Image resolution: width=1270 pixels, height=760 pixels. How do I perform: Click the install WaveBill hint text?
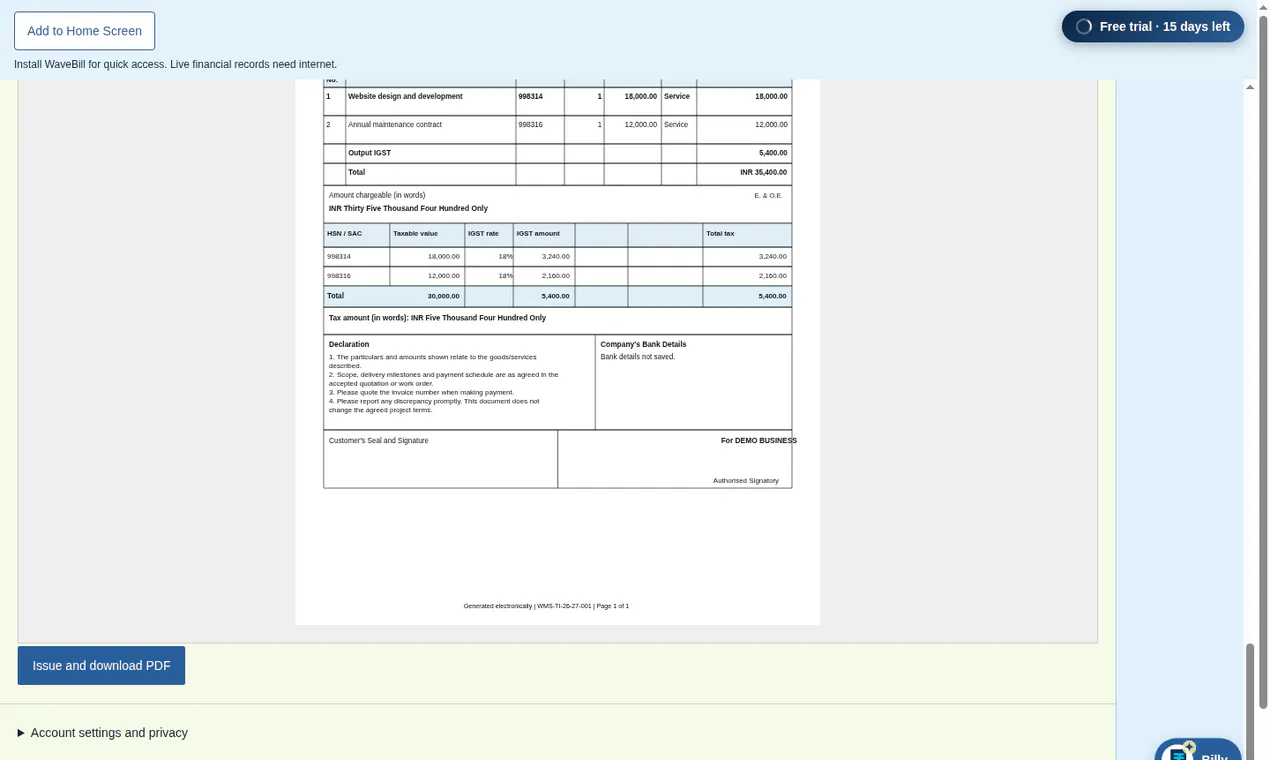click(175, 64)
